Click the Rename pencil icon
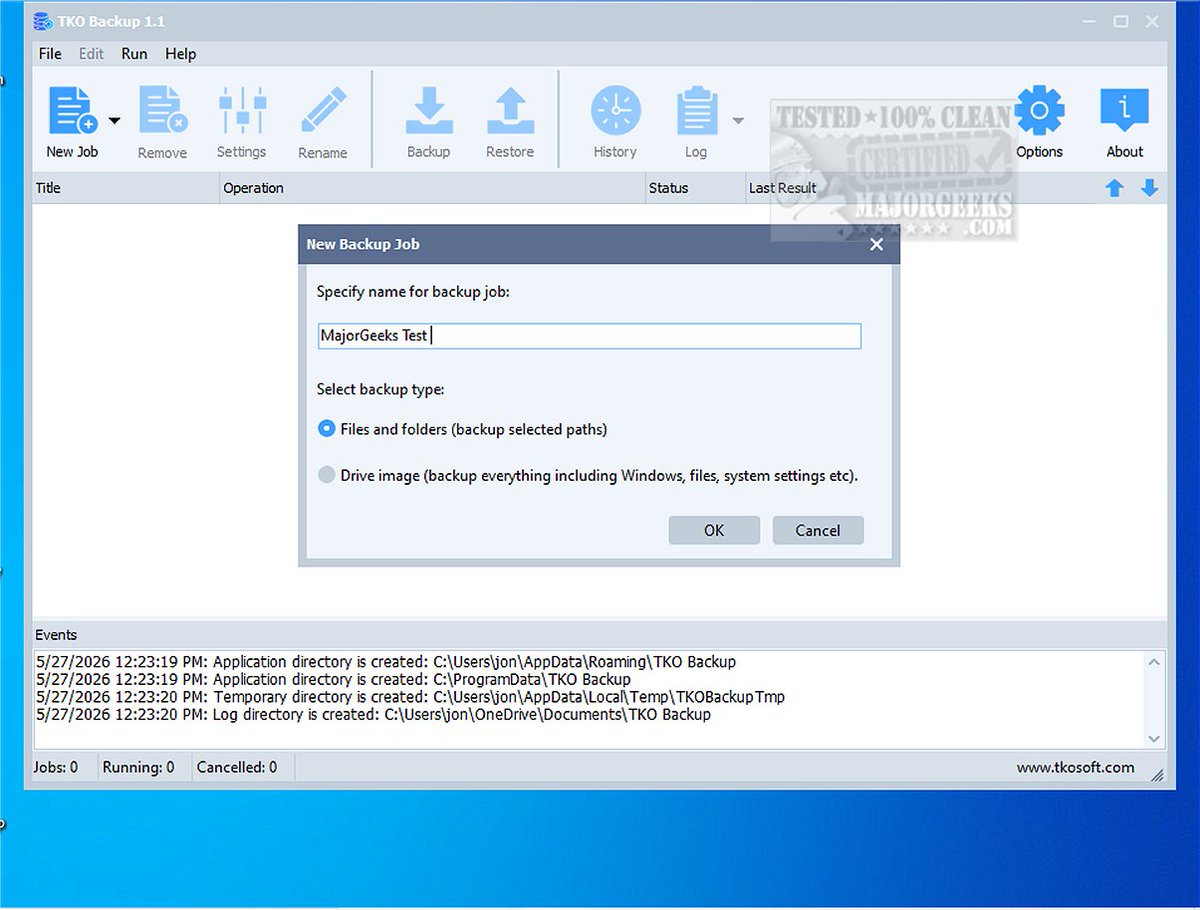 [323, 111]
